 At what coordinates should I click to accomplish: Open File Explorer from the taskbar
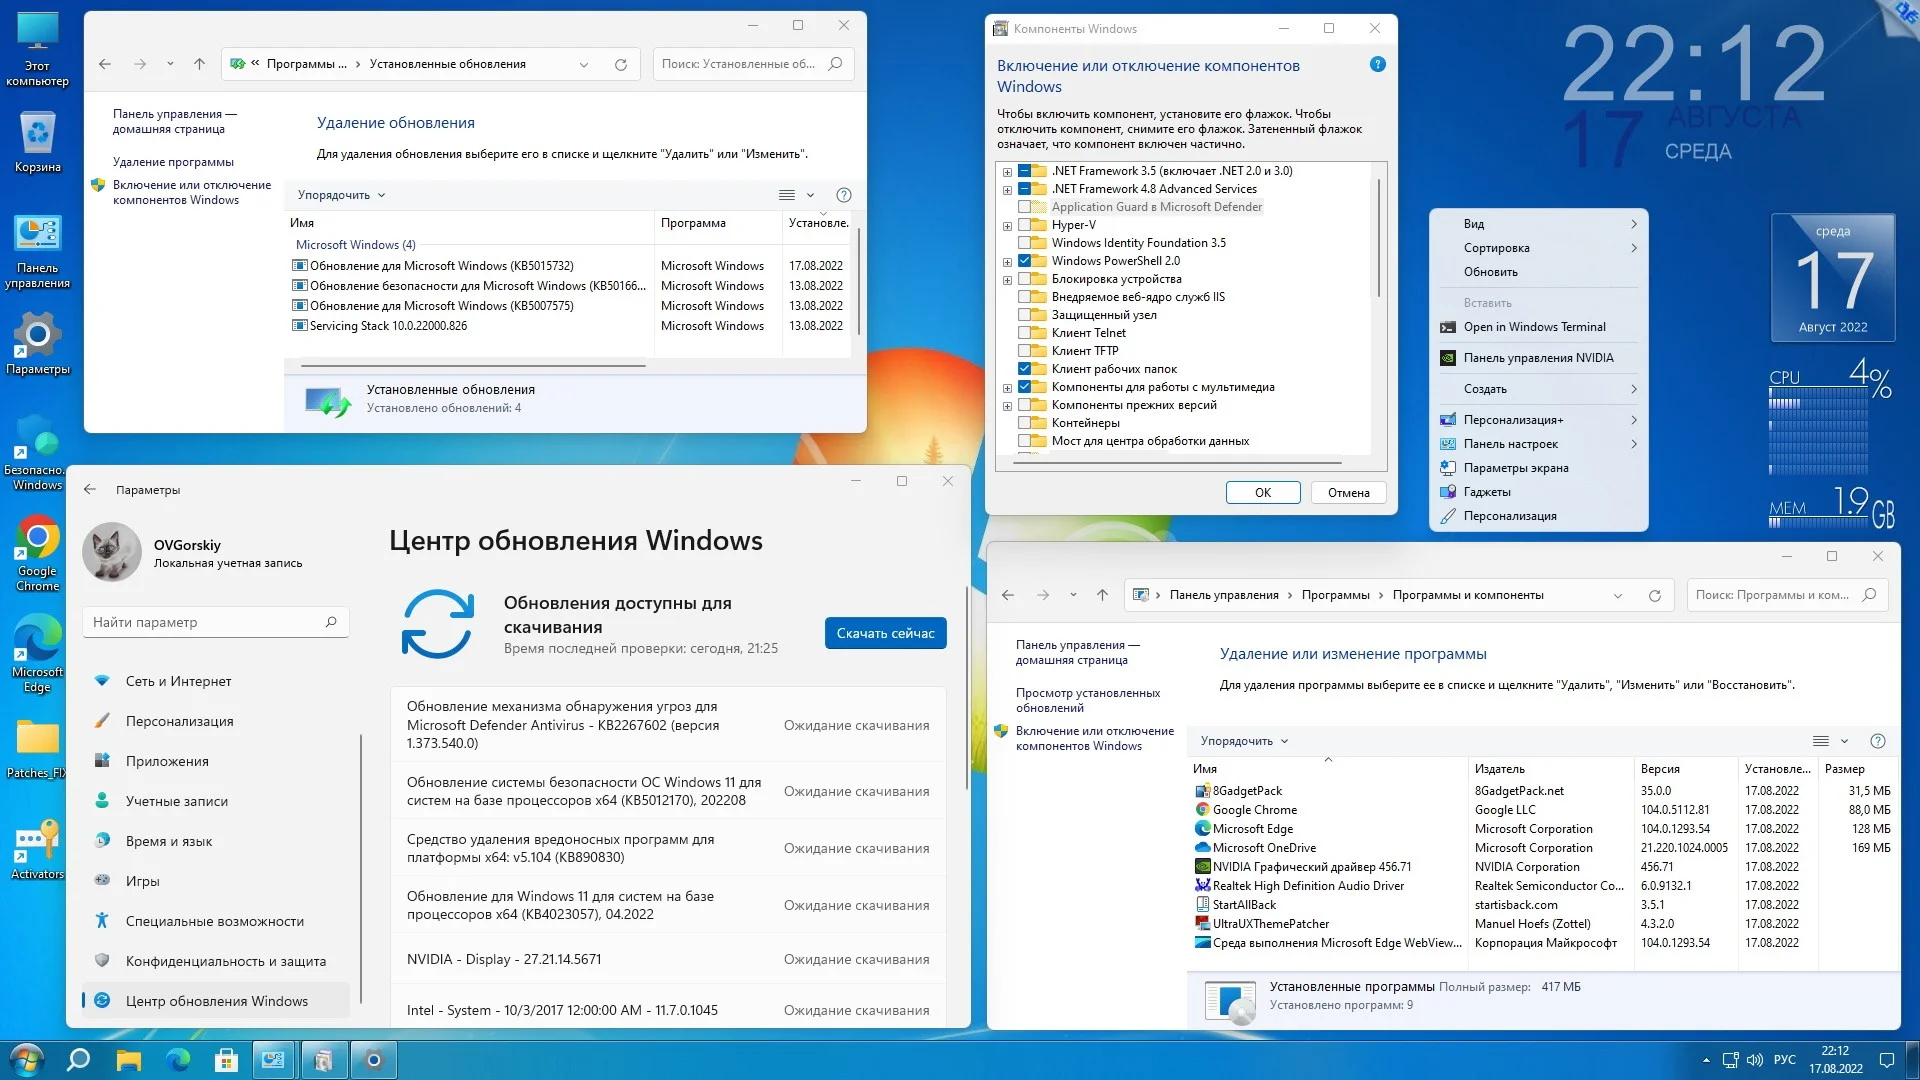pos(128,1060)
